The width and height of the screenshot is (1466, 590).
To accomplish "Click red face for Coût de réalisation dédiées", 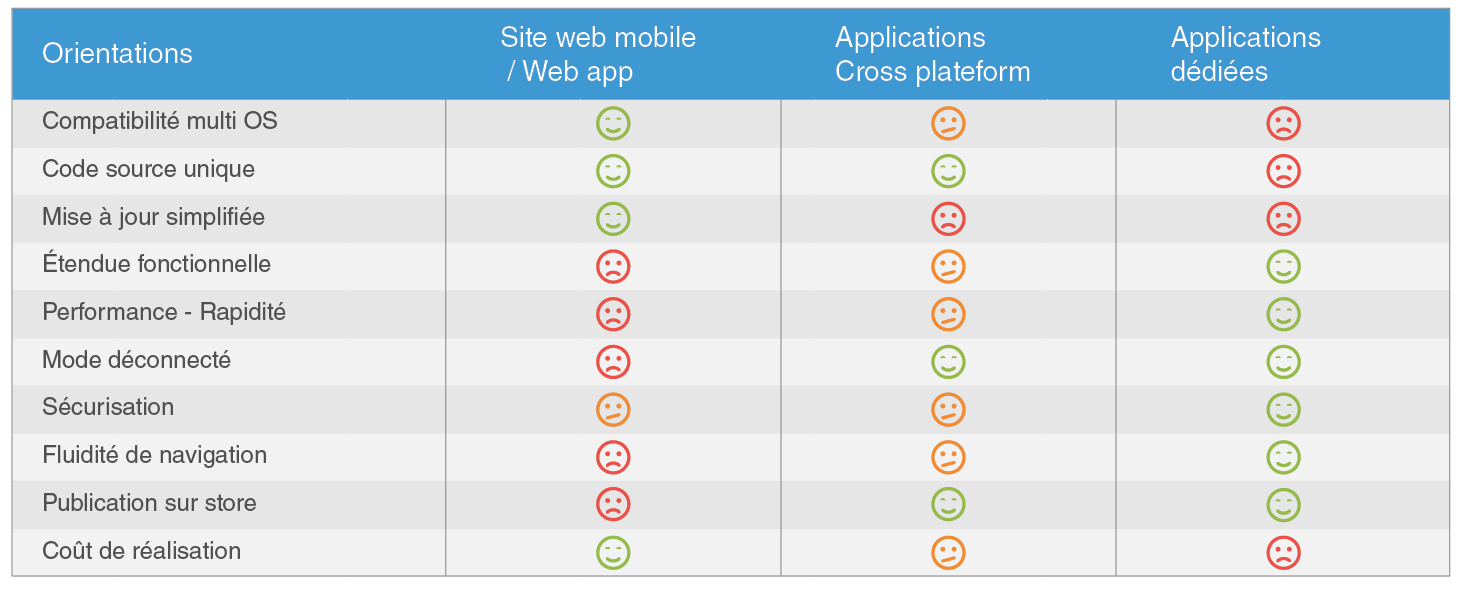I will (x=1283, y=552).
